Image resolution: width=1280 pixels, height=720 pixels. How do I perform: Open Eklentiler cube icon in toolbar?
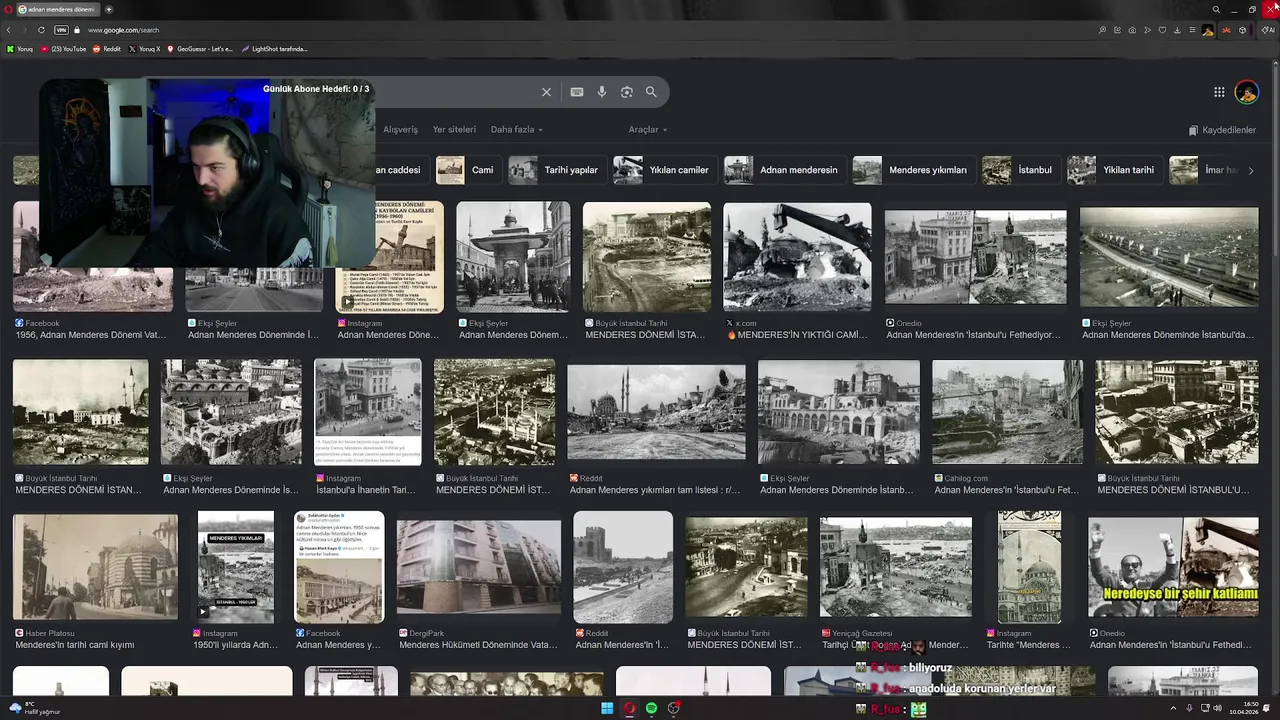click(1242, 30)
